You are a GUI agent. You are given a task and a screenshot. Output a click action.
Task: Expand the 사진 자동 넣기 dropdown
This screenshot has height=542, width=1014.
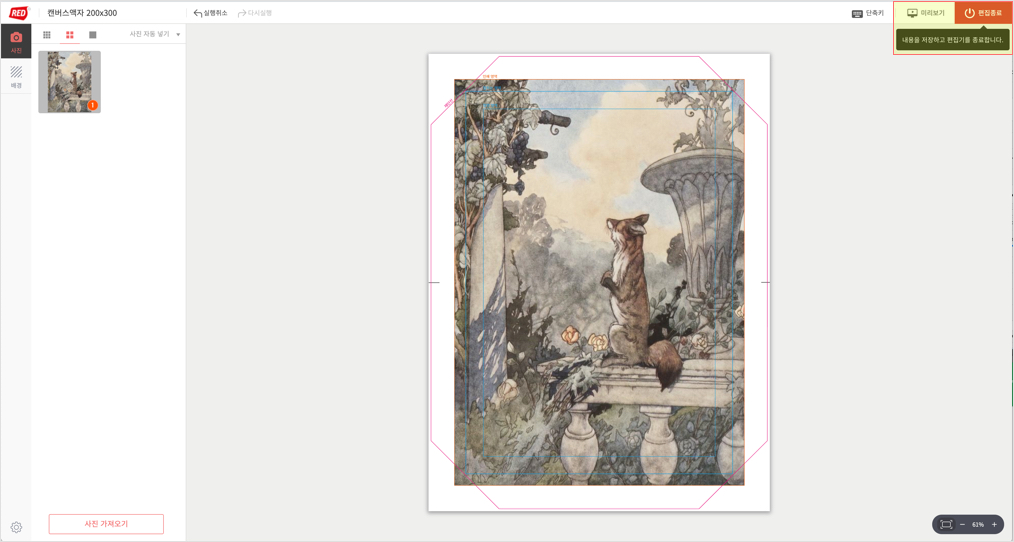[x=155, y=34]
